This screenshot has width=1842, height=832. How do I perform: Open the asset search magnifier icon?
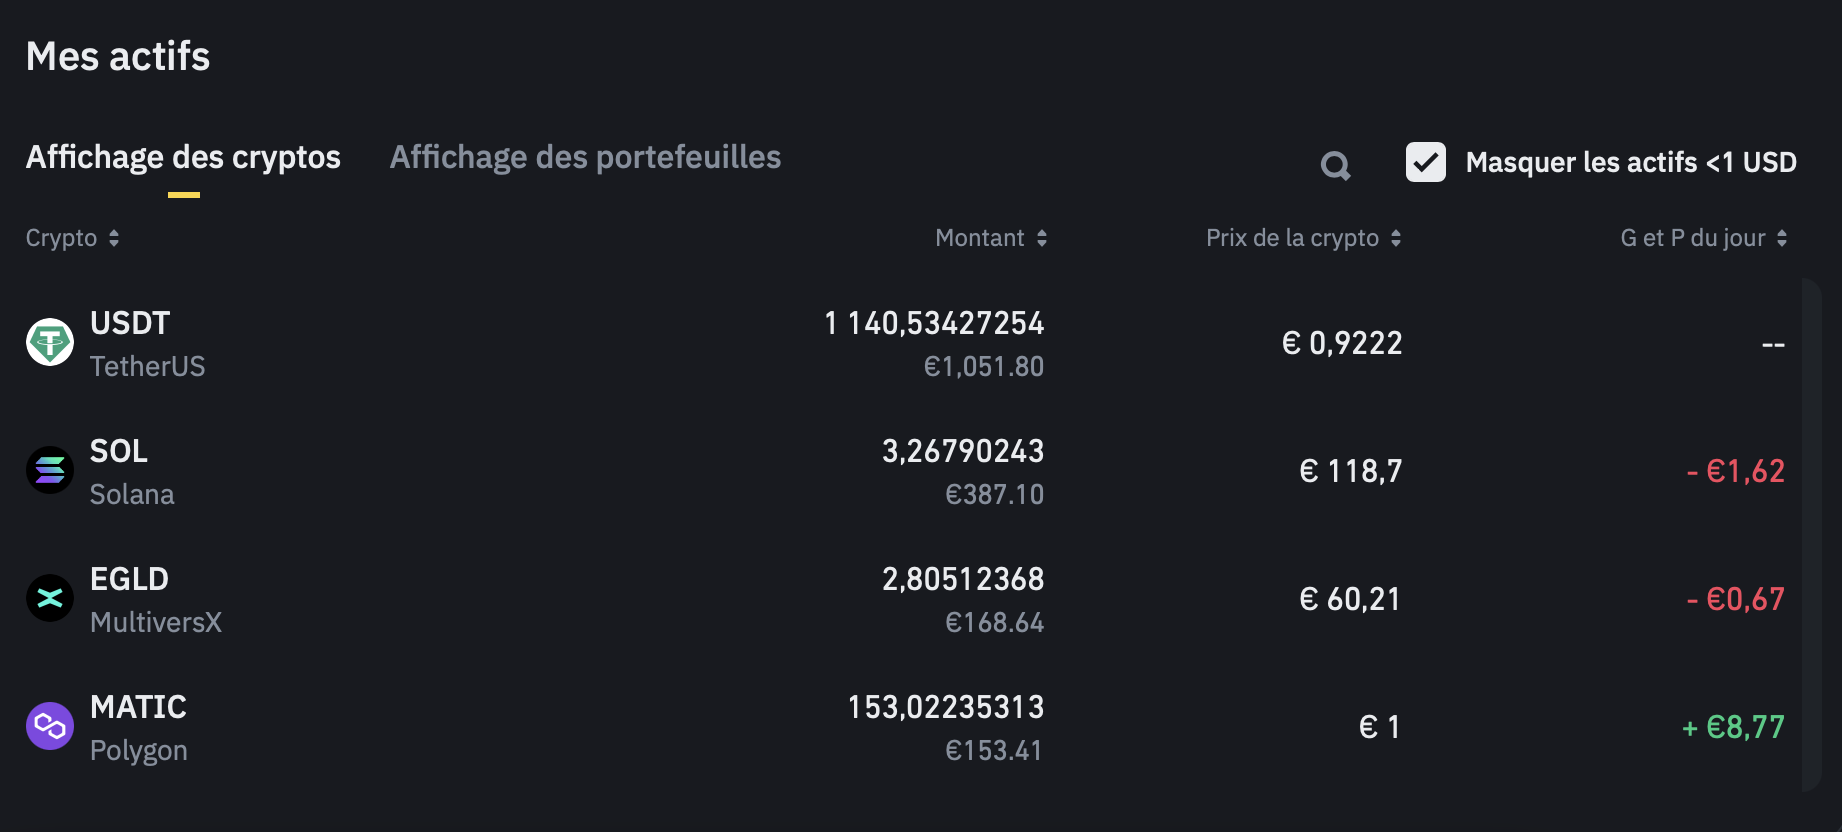(1335, 165)
